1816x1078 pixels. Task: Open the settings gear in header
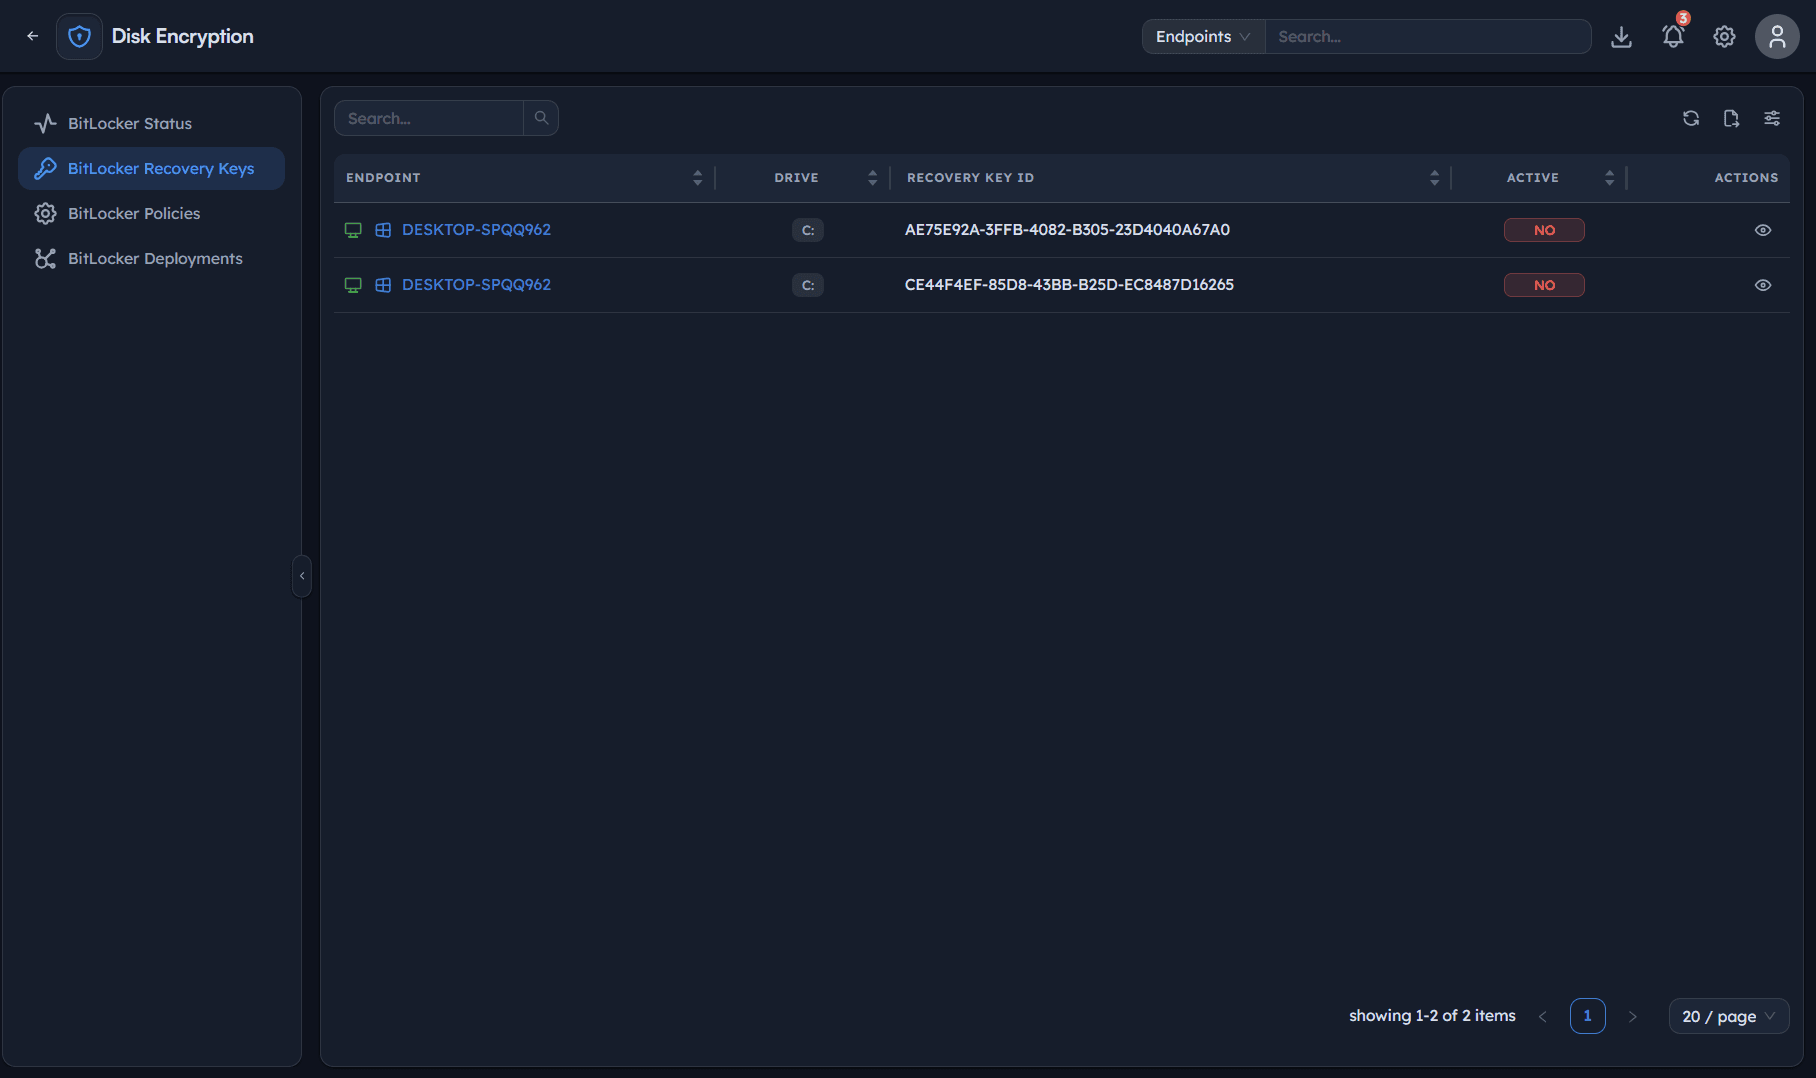coord(1724,37)
